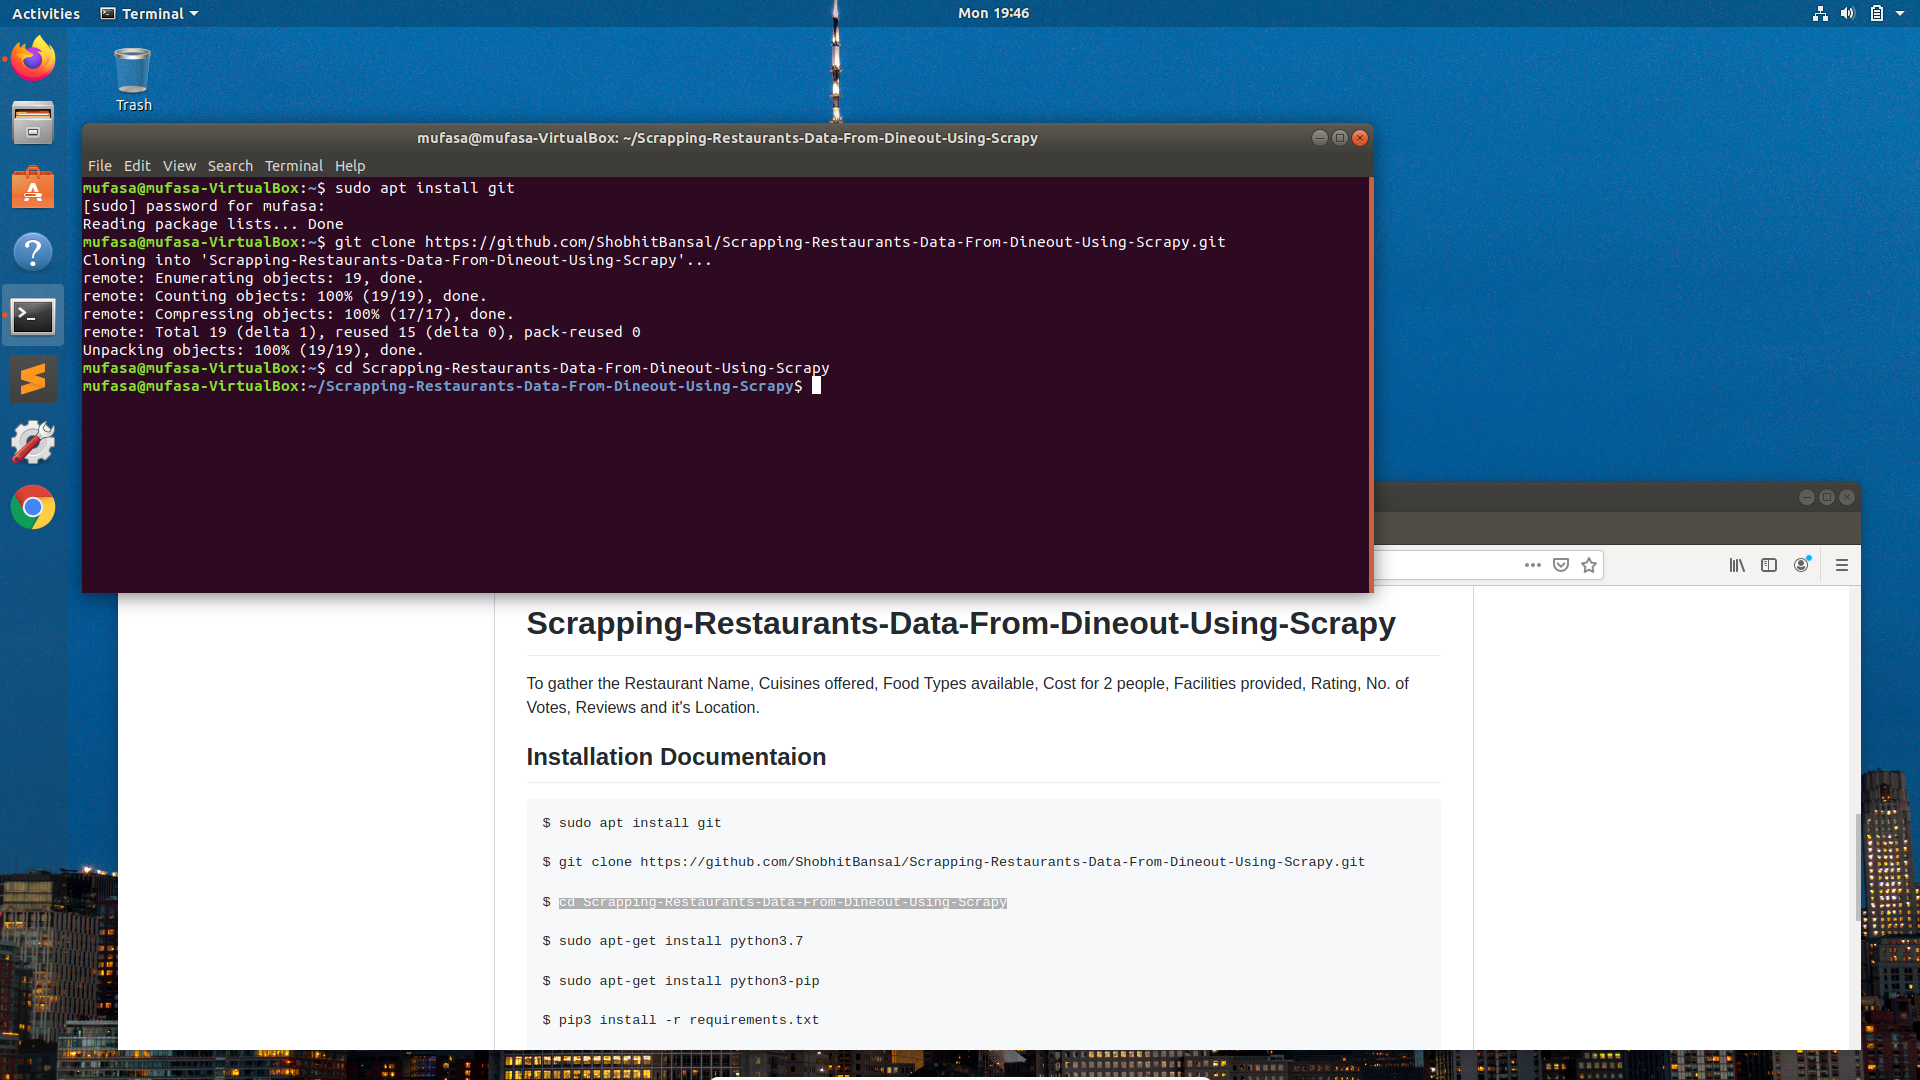Viewport: 1920px width, 1080px height.
Task: Toggle Firefox sidebar view icon
Action: point(1769,565)
